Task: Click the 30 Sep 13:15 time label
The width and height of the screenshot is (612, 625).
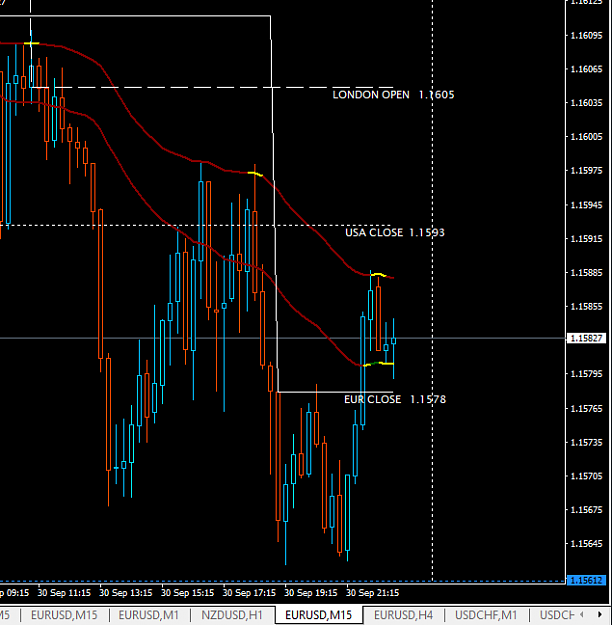Action: pyautogui.click(x=126, y=593)
